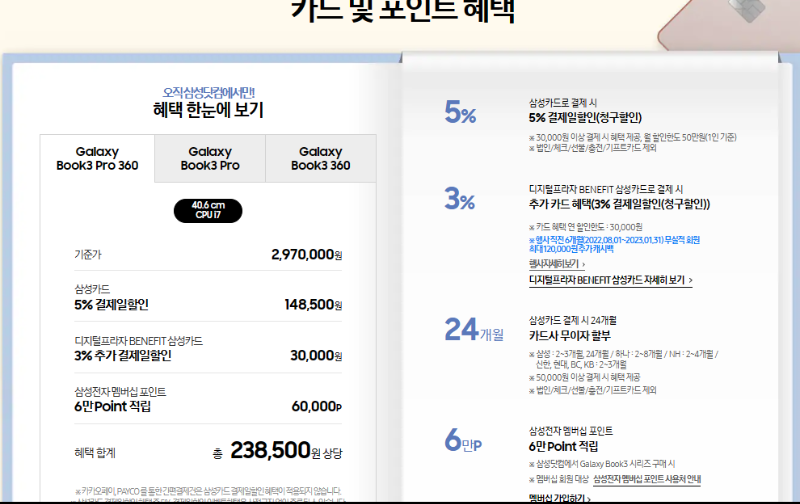This screenshot has height=504, width=800.
Task: Click the 카드사 무이자 할부 title
Action: coord(570,336)
